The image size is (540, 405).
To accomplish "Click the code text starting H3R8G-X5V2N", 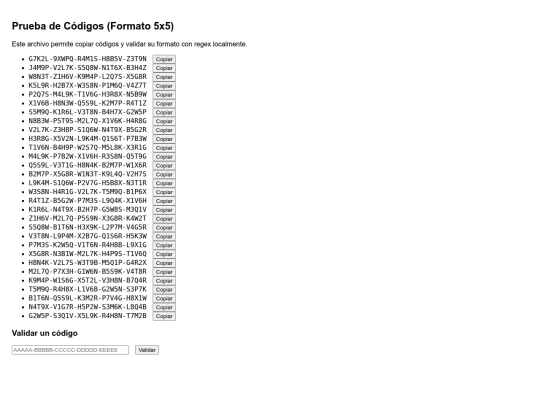I will click(x=87, y=139).
